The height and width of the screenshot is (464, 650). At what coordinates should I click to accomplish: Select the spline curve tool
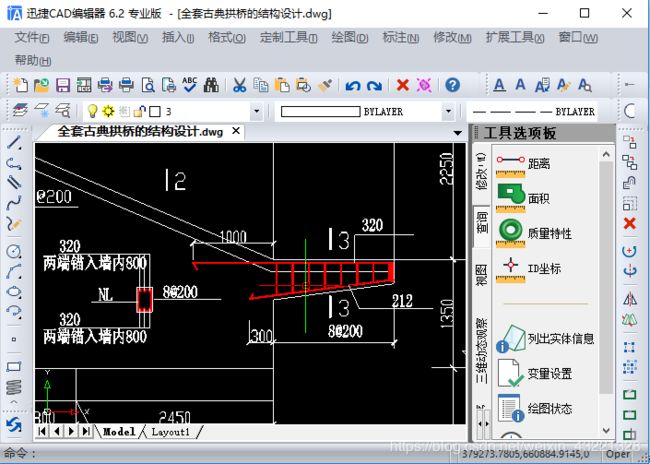[x=14, y=203]
